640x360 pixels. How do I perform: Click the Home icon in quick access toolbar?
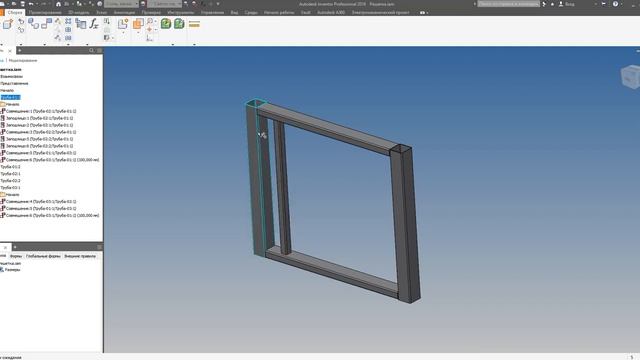(x=58, y=4)
